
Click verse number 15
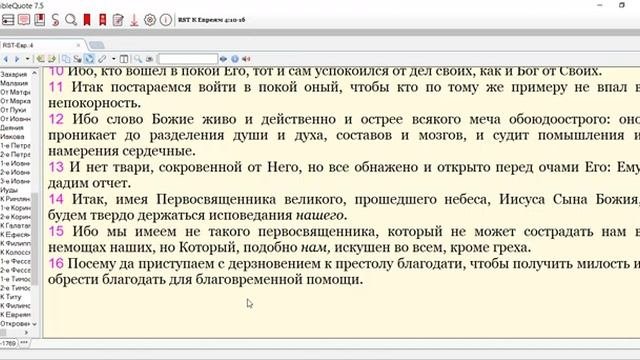(56, 231)
